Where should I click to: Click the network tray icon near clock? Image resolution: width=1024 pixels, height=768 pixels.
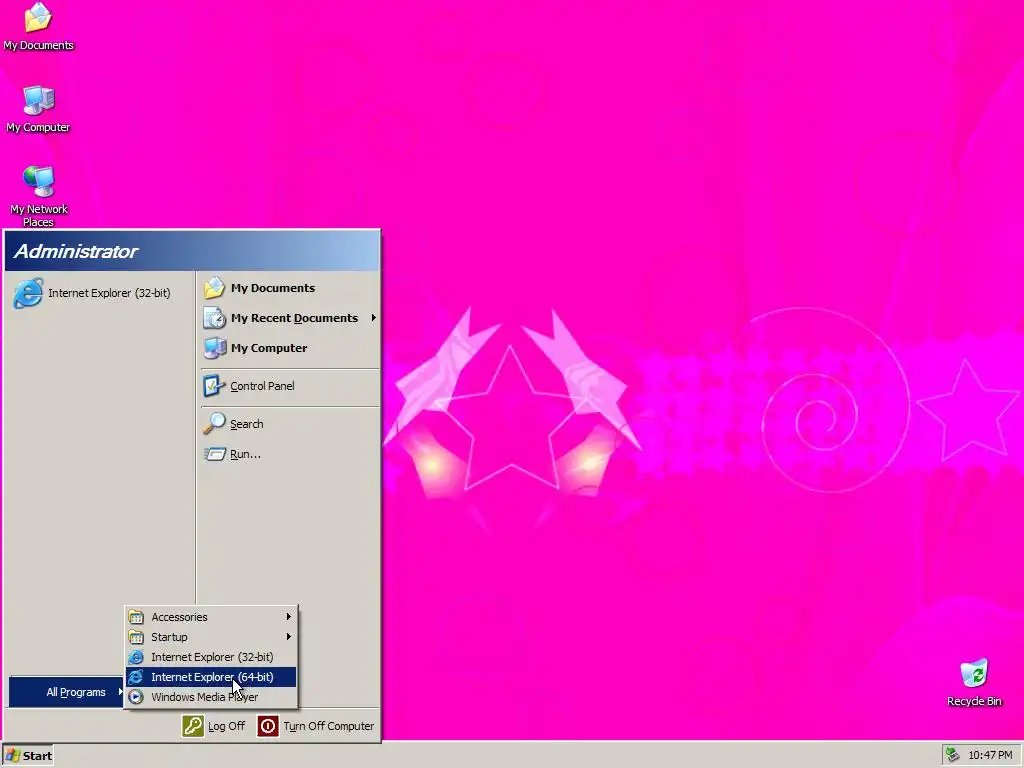tap(953, 755)
